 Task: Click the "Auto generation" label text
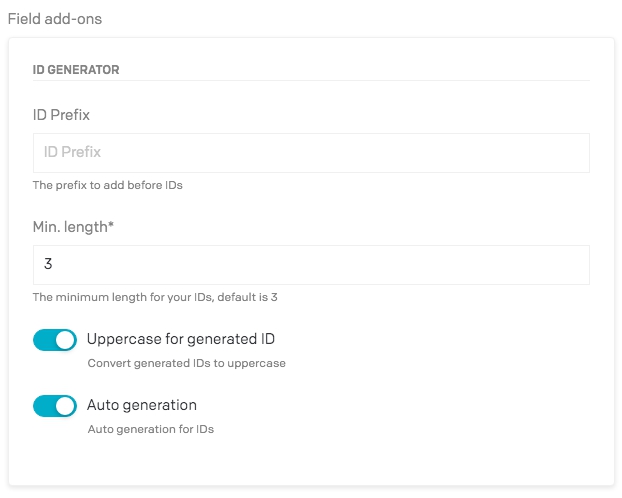(x=142, y=405)
